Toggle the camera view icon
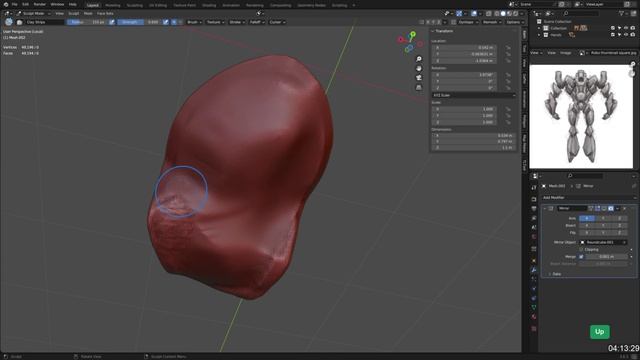Image resolution: width=640 pixels, height=360 pixels. pos(419,78)
